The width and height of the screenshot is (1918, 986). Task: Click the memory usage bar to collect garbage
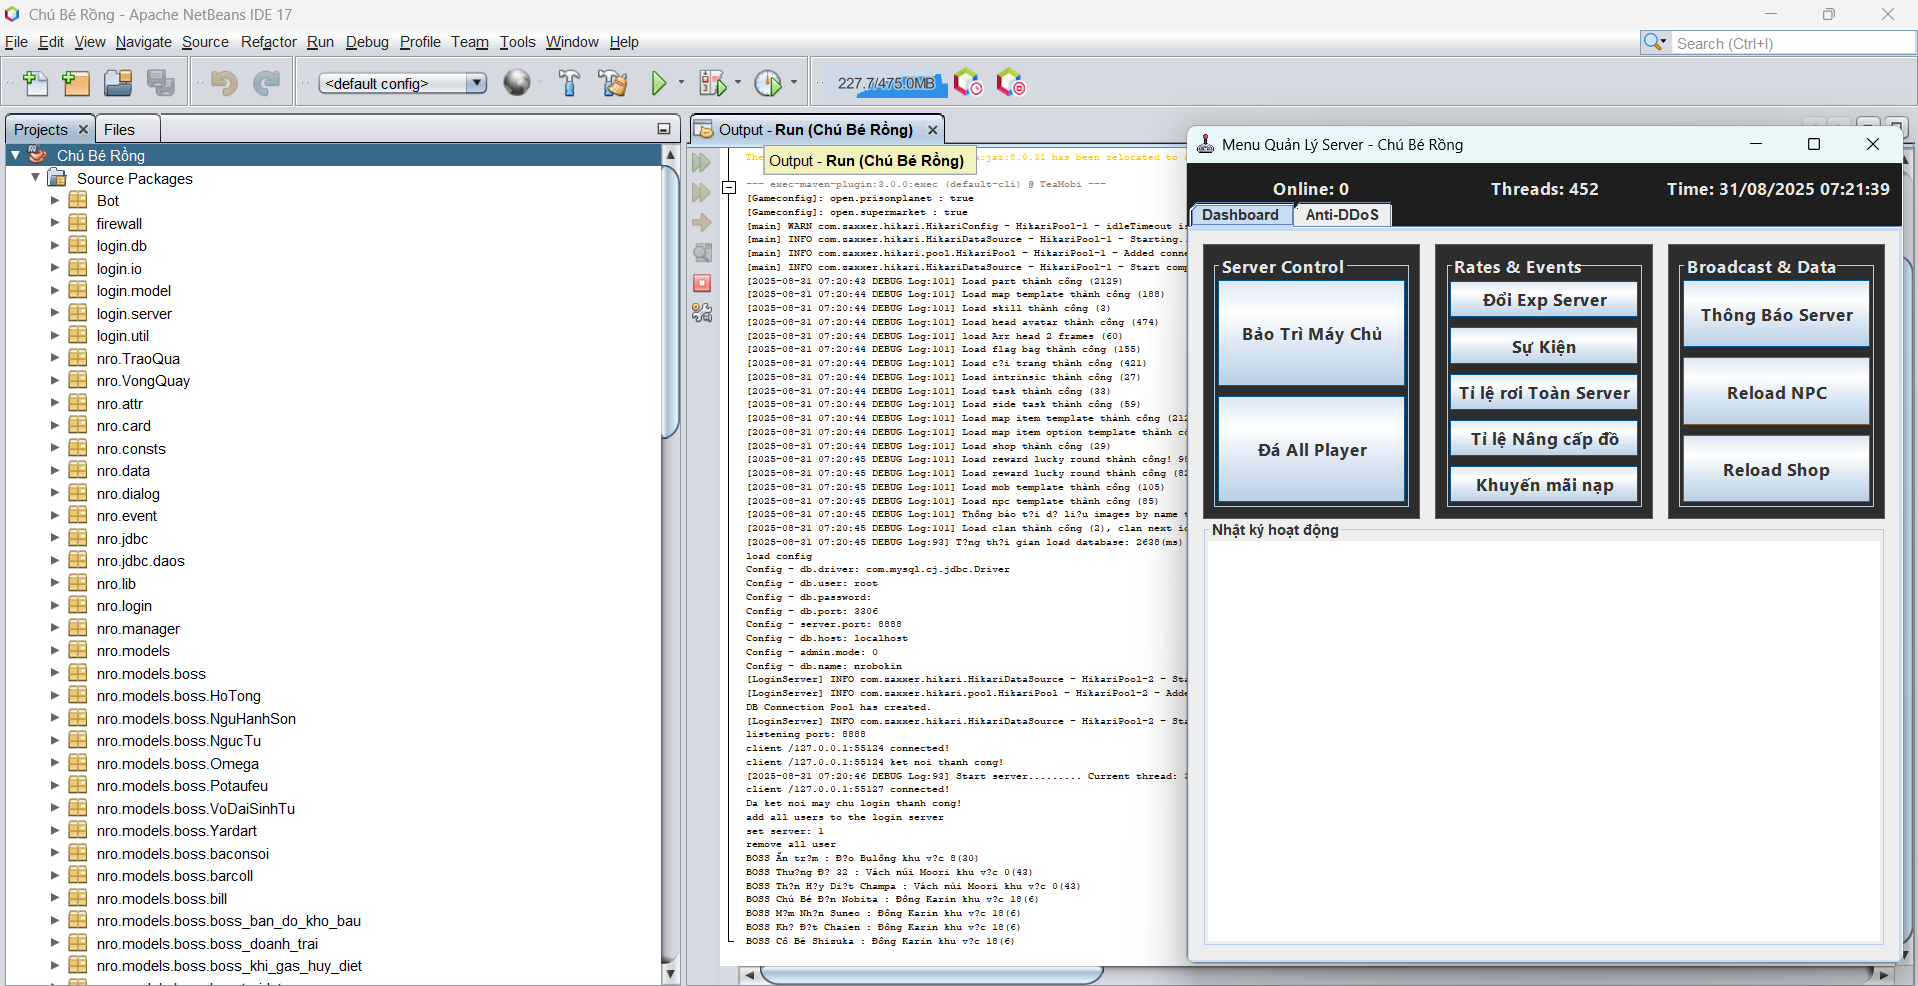[887, 83]
